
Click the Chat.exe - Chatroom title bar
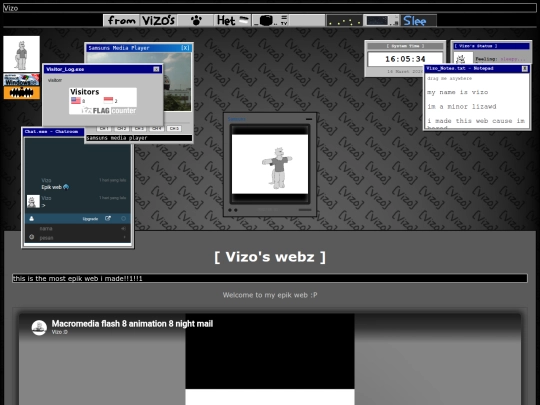53,132
